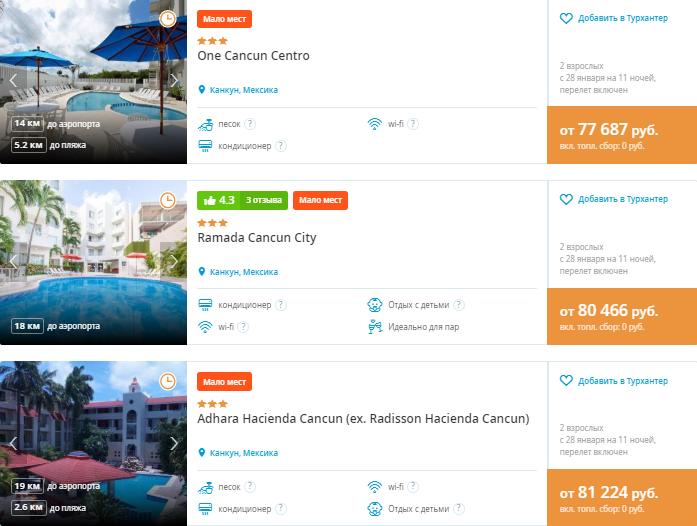
Task: Click air conditioner icon for Adhara Hacienda Cancun
Action: 205,509
